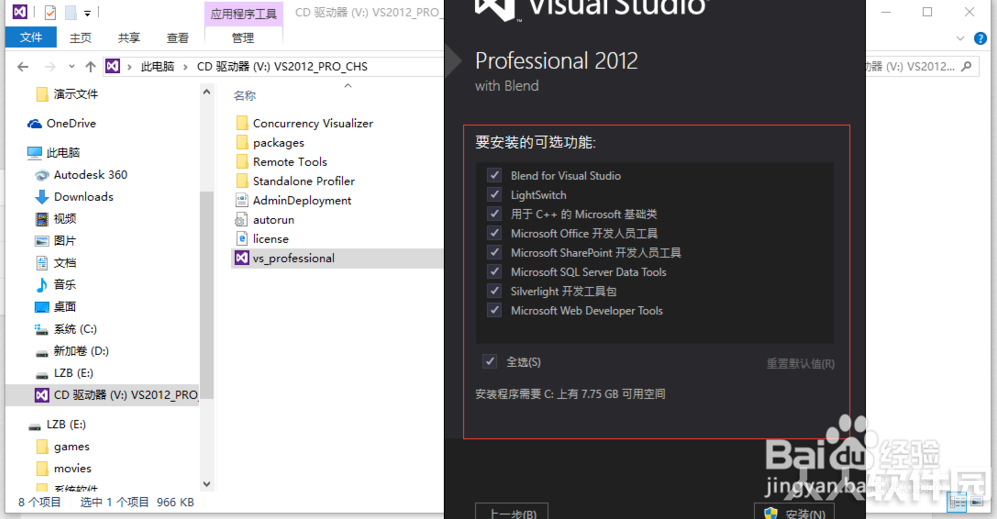Click the search magnifier icon
Screen dimensions: 997x519
click(967, 66)
